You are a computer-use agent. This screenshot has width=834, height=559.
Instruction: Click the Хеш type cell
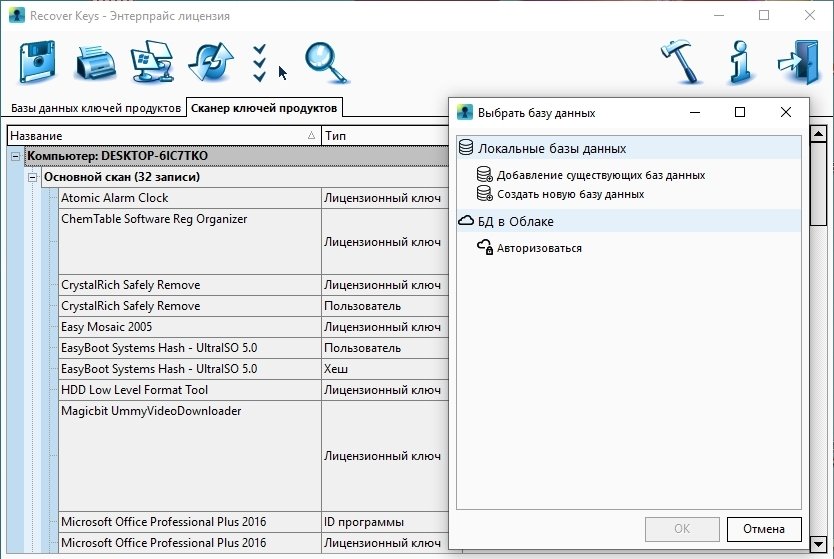click(x=385, y=369)
